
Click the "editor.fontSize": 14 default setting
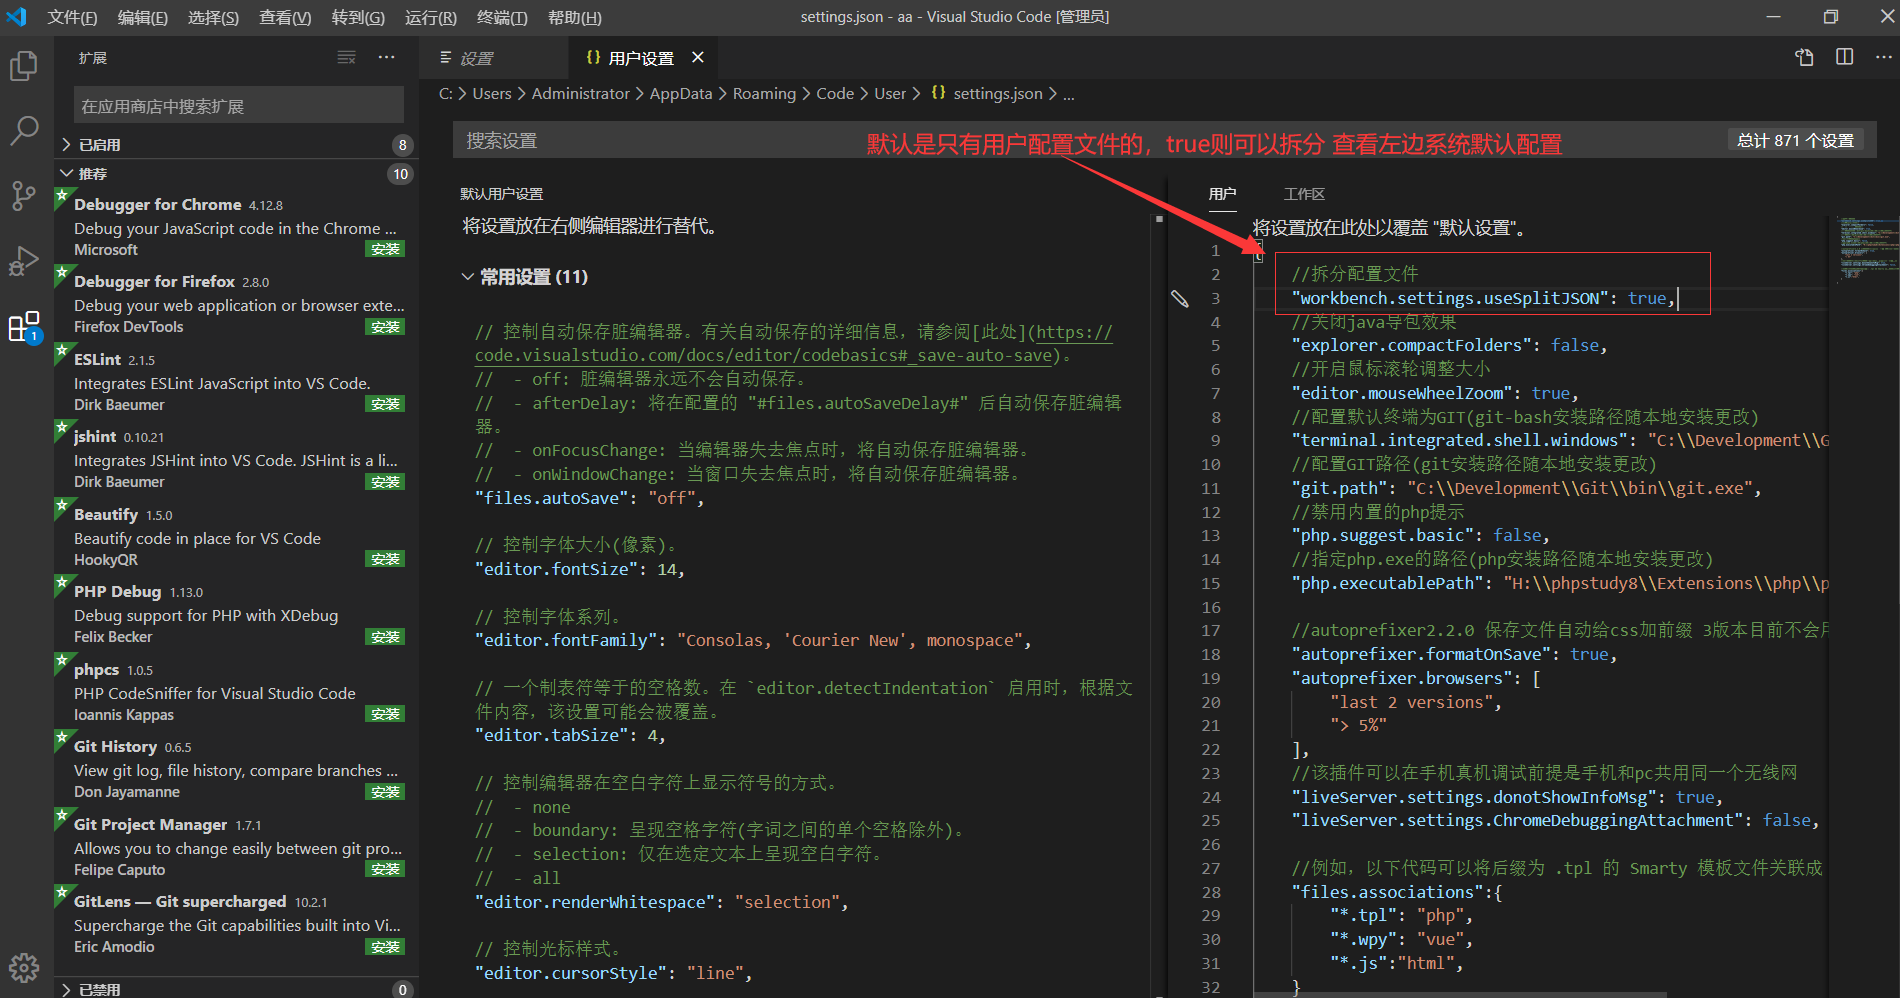[580, 569]
